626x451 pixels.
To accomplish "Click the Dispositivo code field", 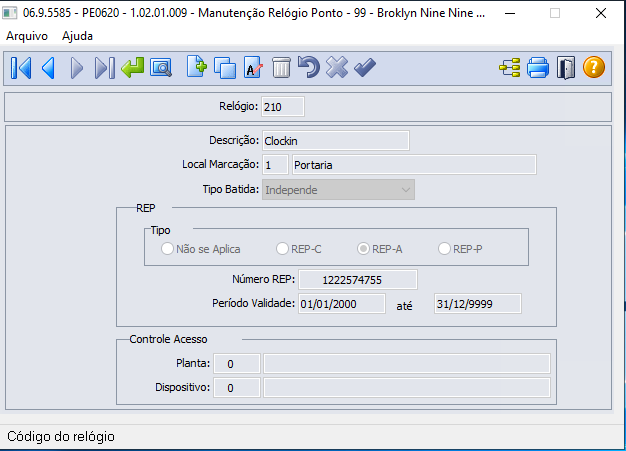I will [237, 388].
